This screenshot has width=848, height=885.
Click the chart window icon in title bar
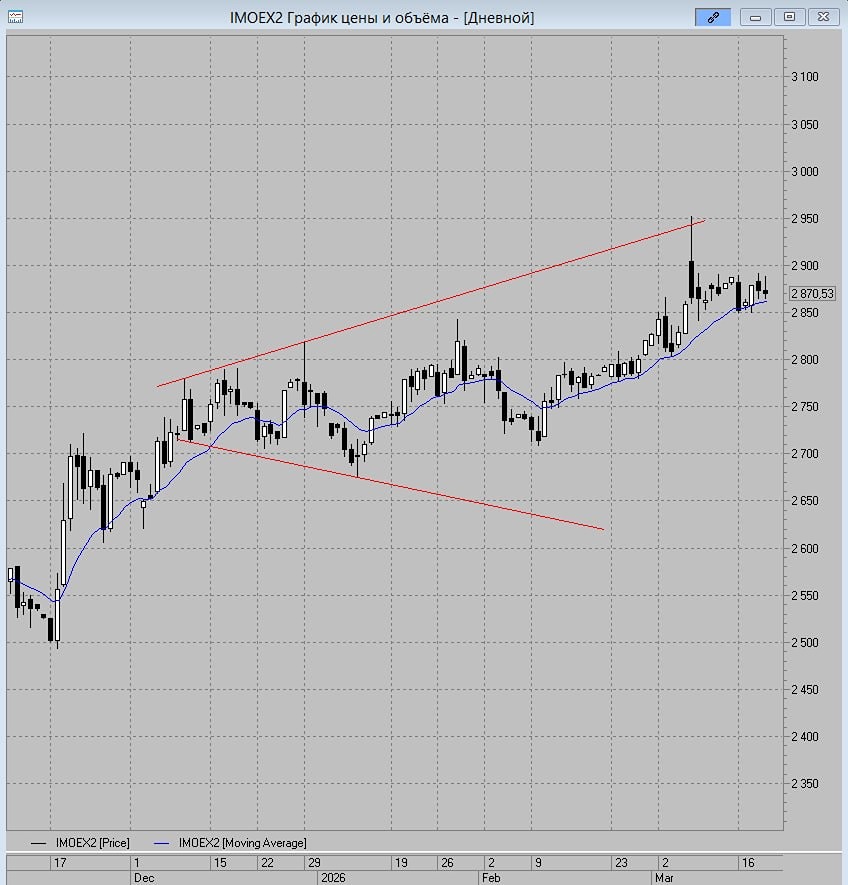15,17
